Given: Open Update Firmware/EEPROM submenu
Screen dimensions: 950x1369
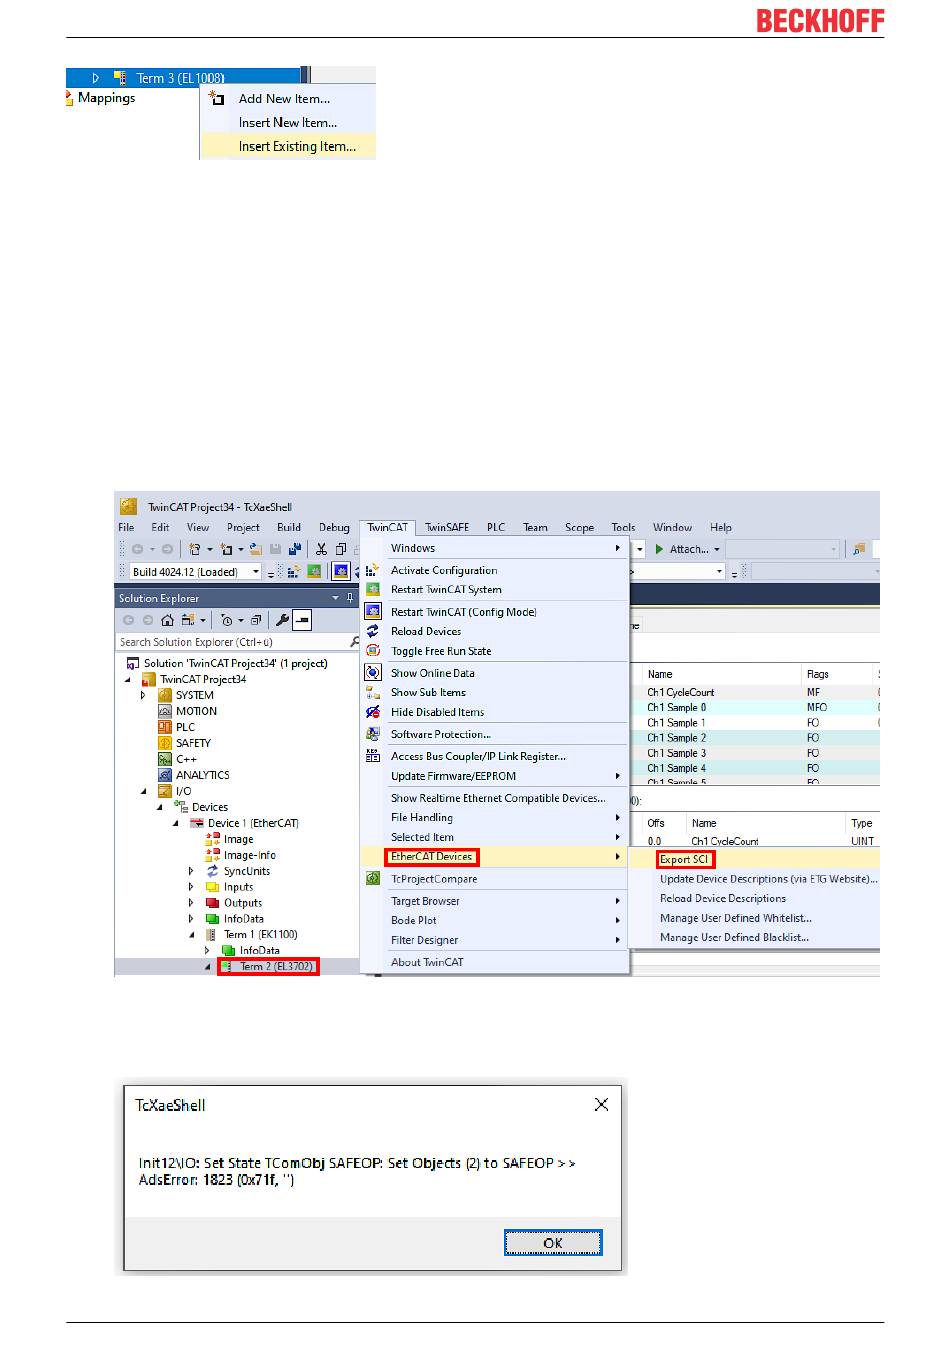Looking at the screenshot, I should click(x=494, y=776).
